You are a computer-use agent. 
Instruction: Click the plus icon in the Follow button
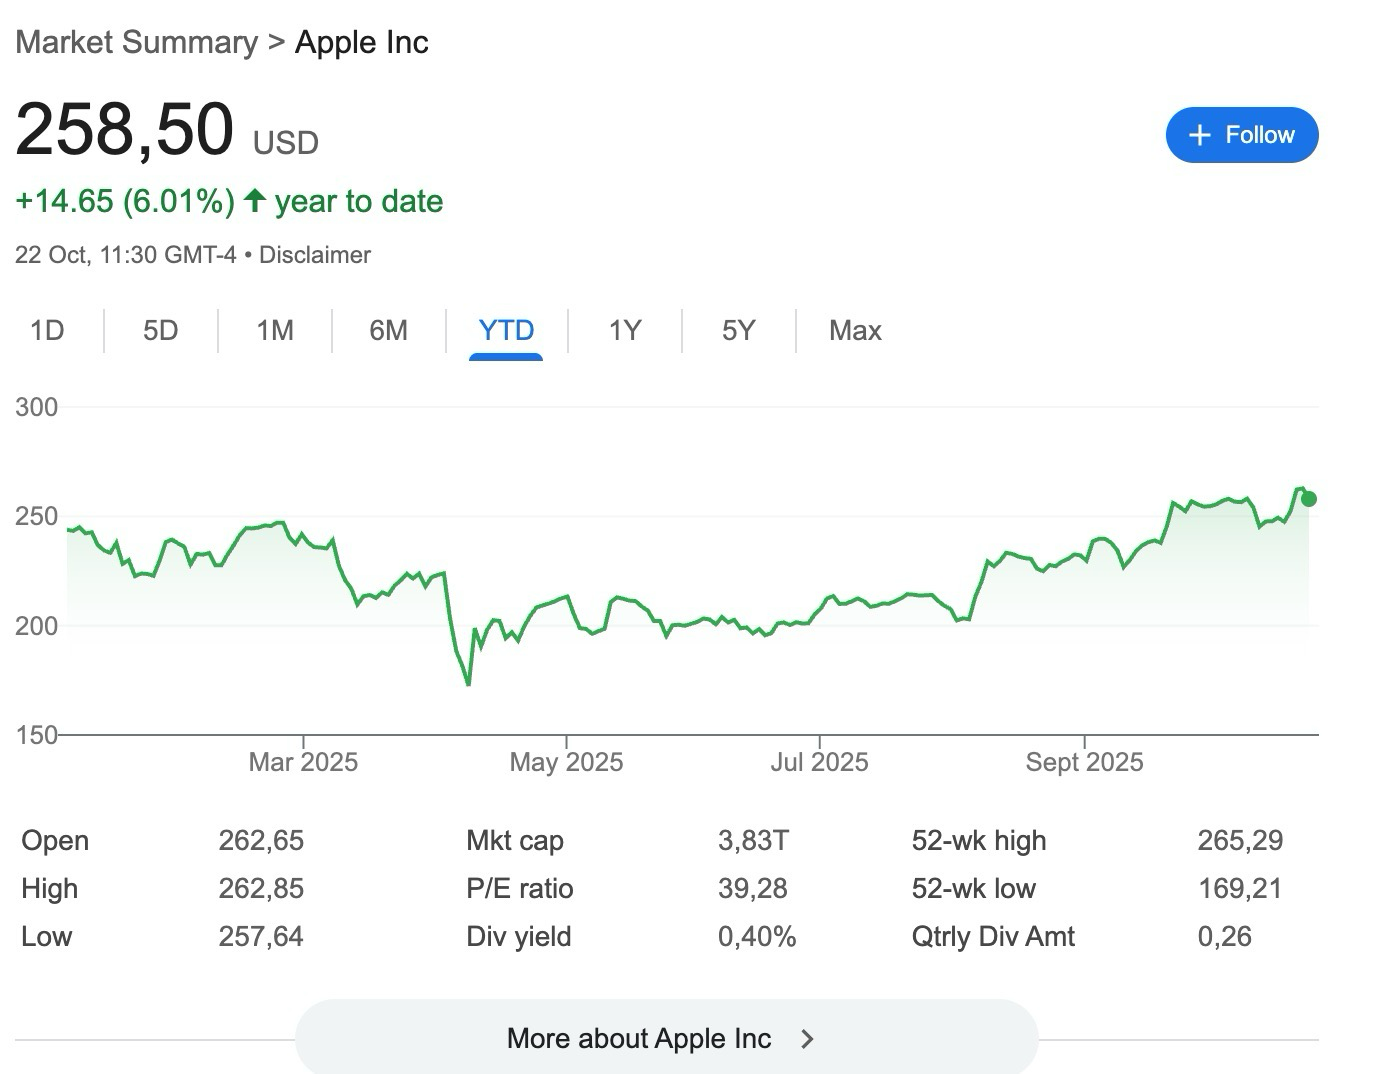[x=1199, y=135]
